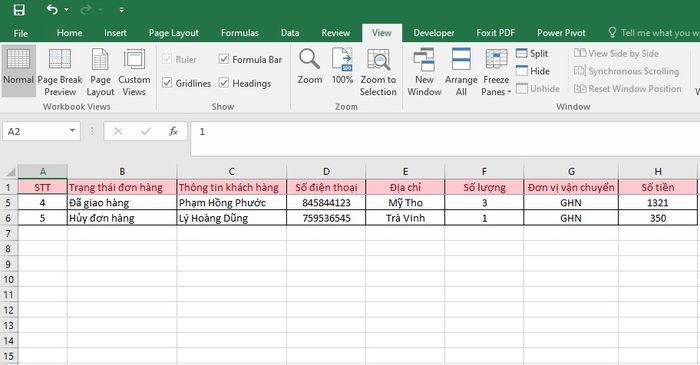This screenshot has width=700, height=365.
Task: Open the Developer tab
Action: pyautogui.click(x=433, y=33)
